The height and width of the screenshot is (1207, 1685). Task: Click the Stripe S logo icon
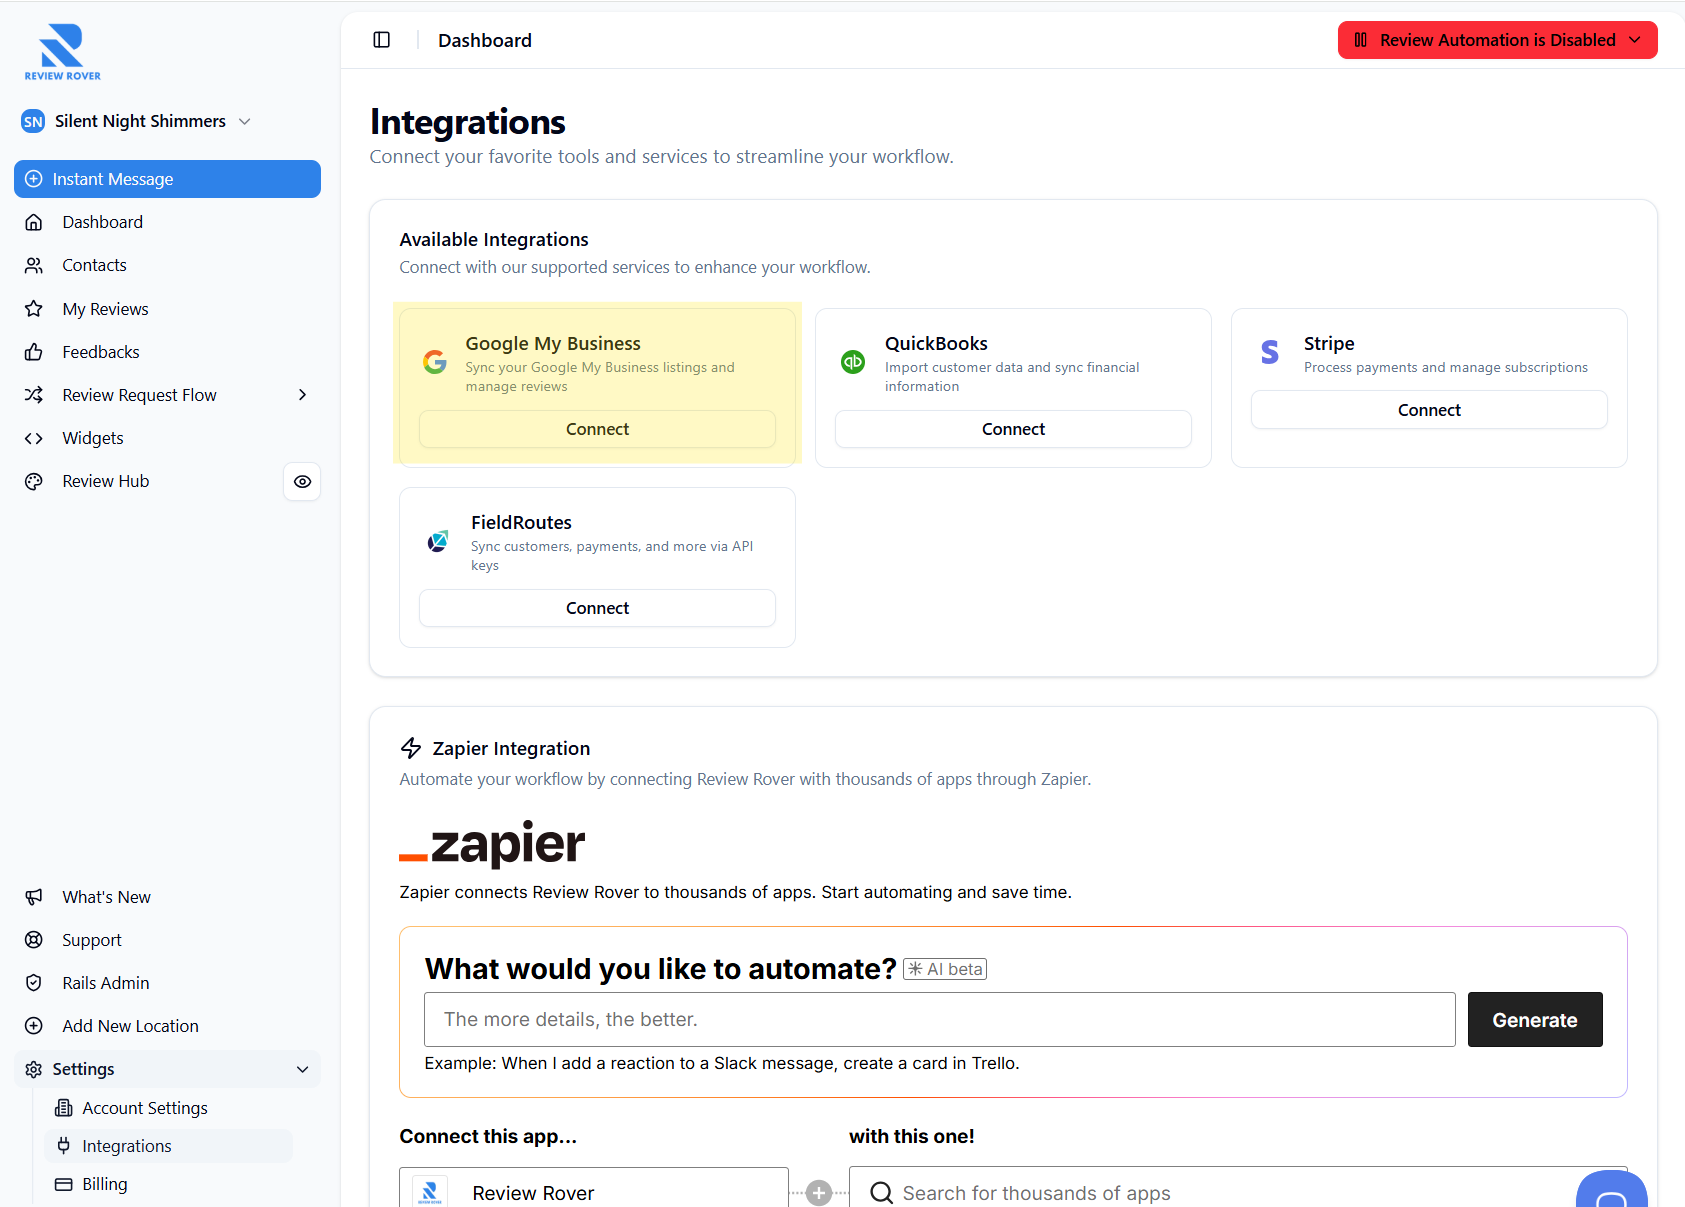[x=1270, y=352]
